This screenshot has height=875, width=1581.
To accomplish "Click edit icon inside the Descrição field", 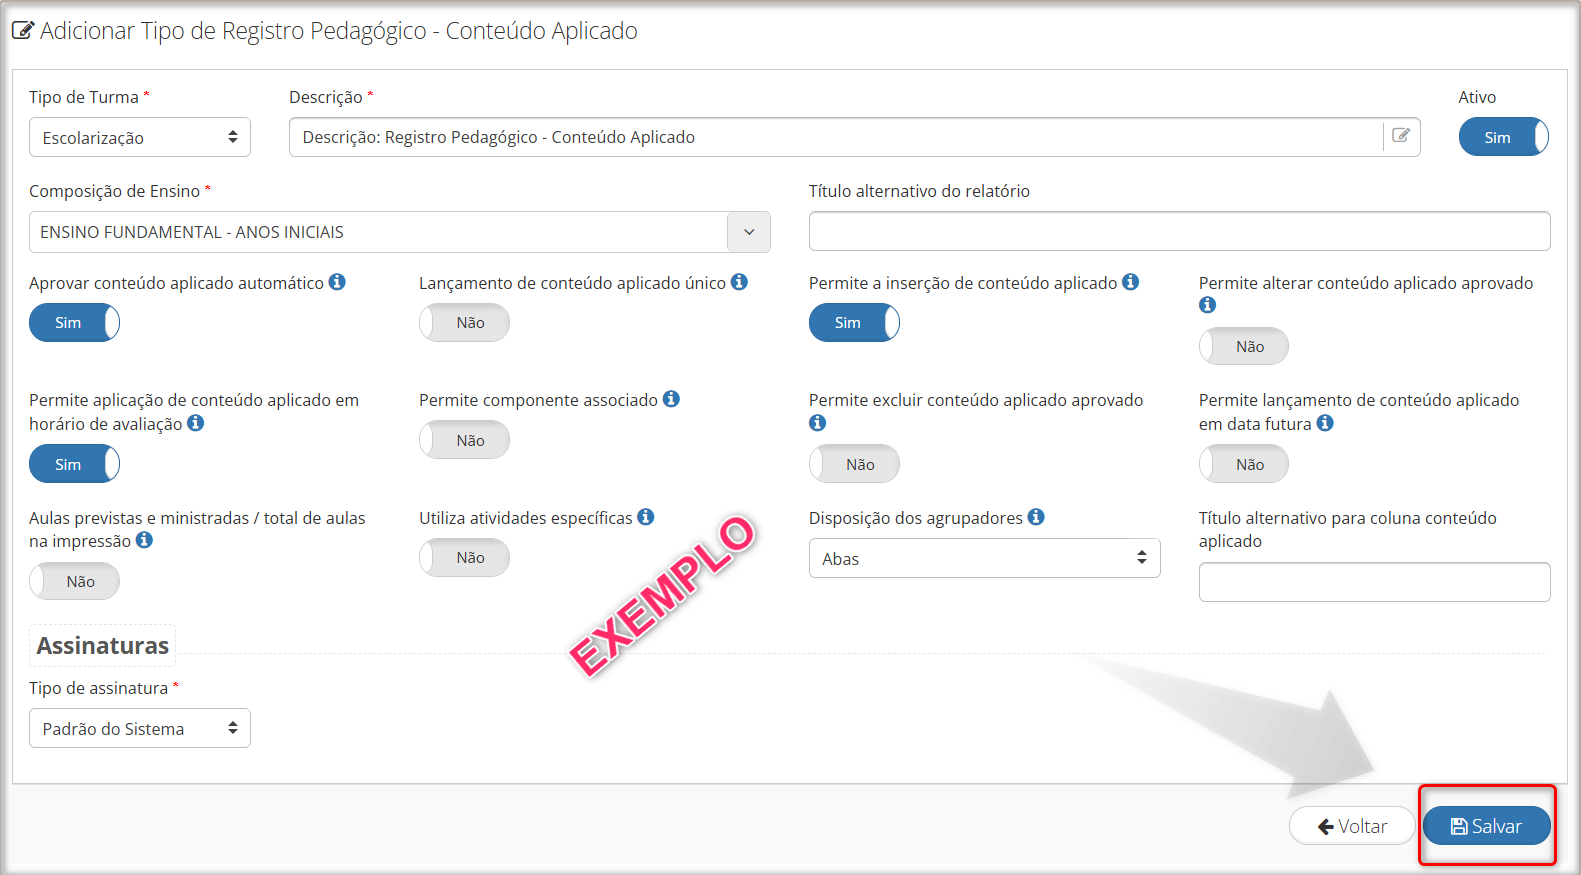I will point(1401,136).
